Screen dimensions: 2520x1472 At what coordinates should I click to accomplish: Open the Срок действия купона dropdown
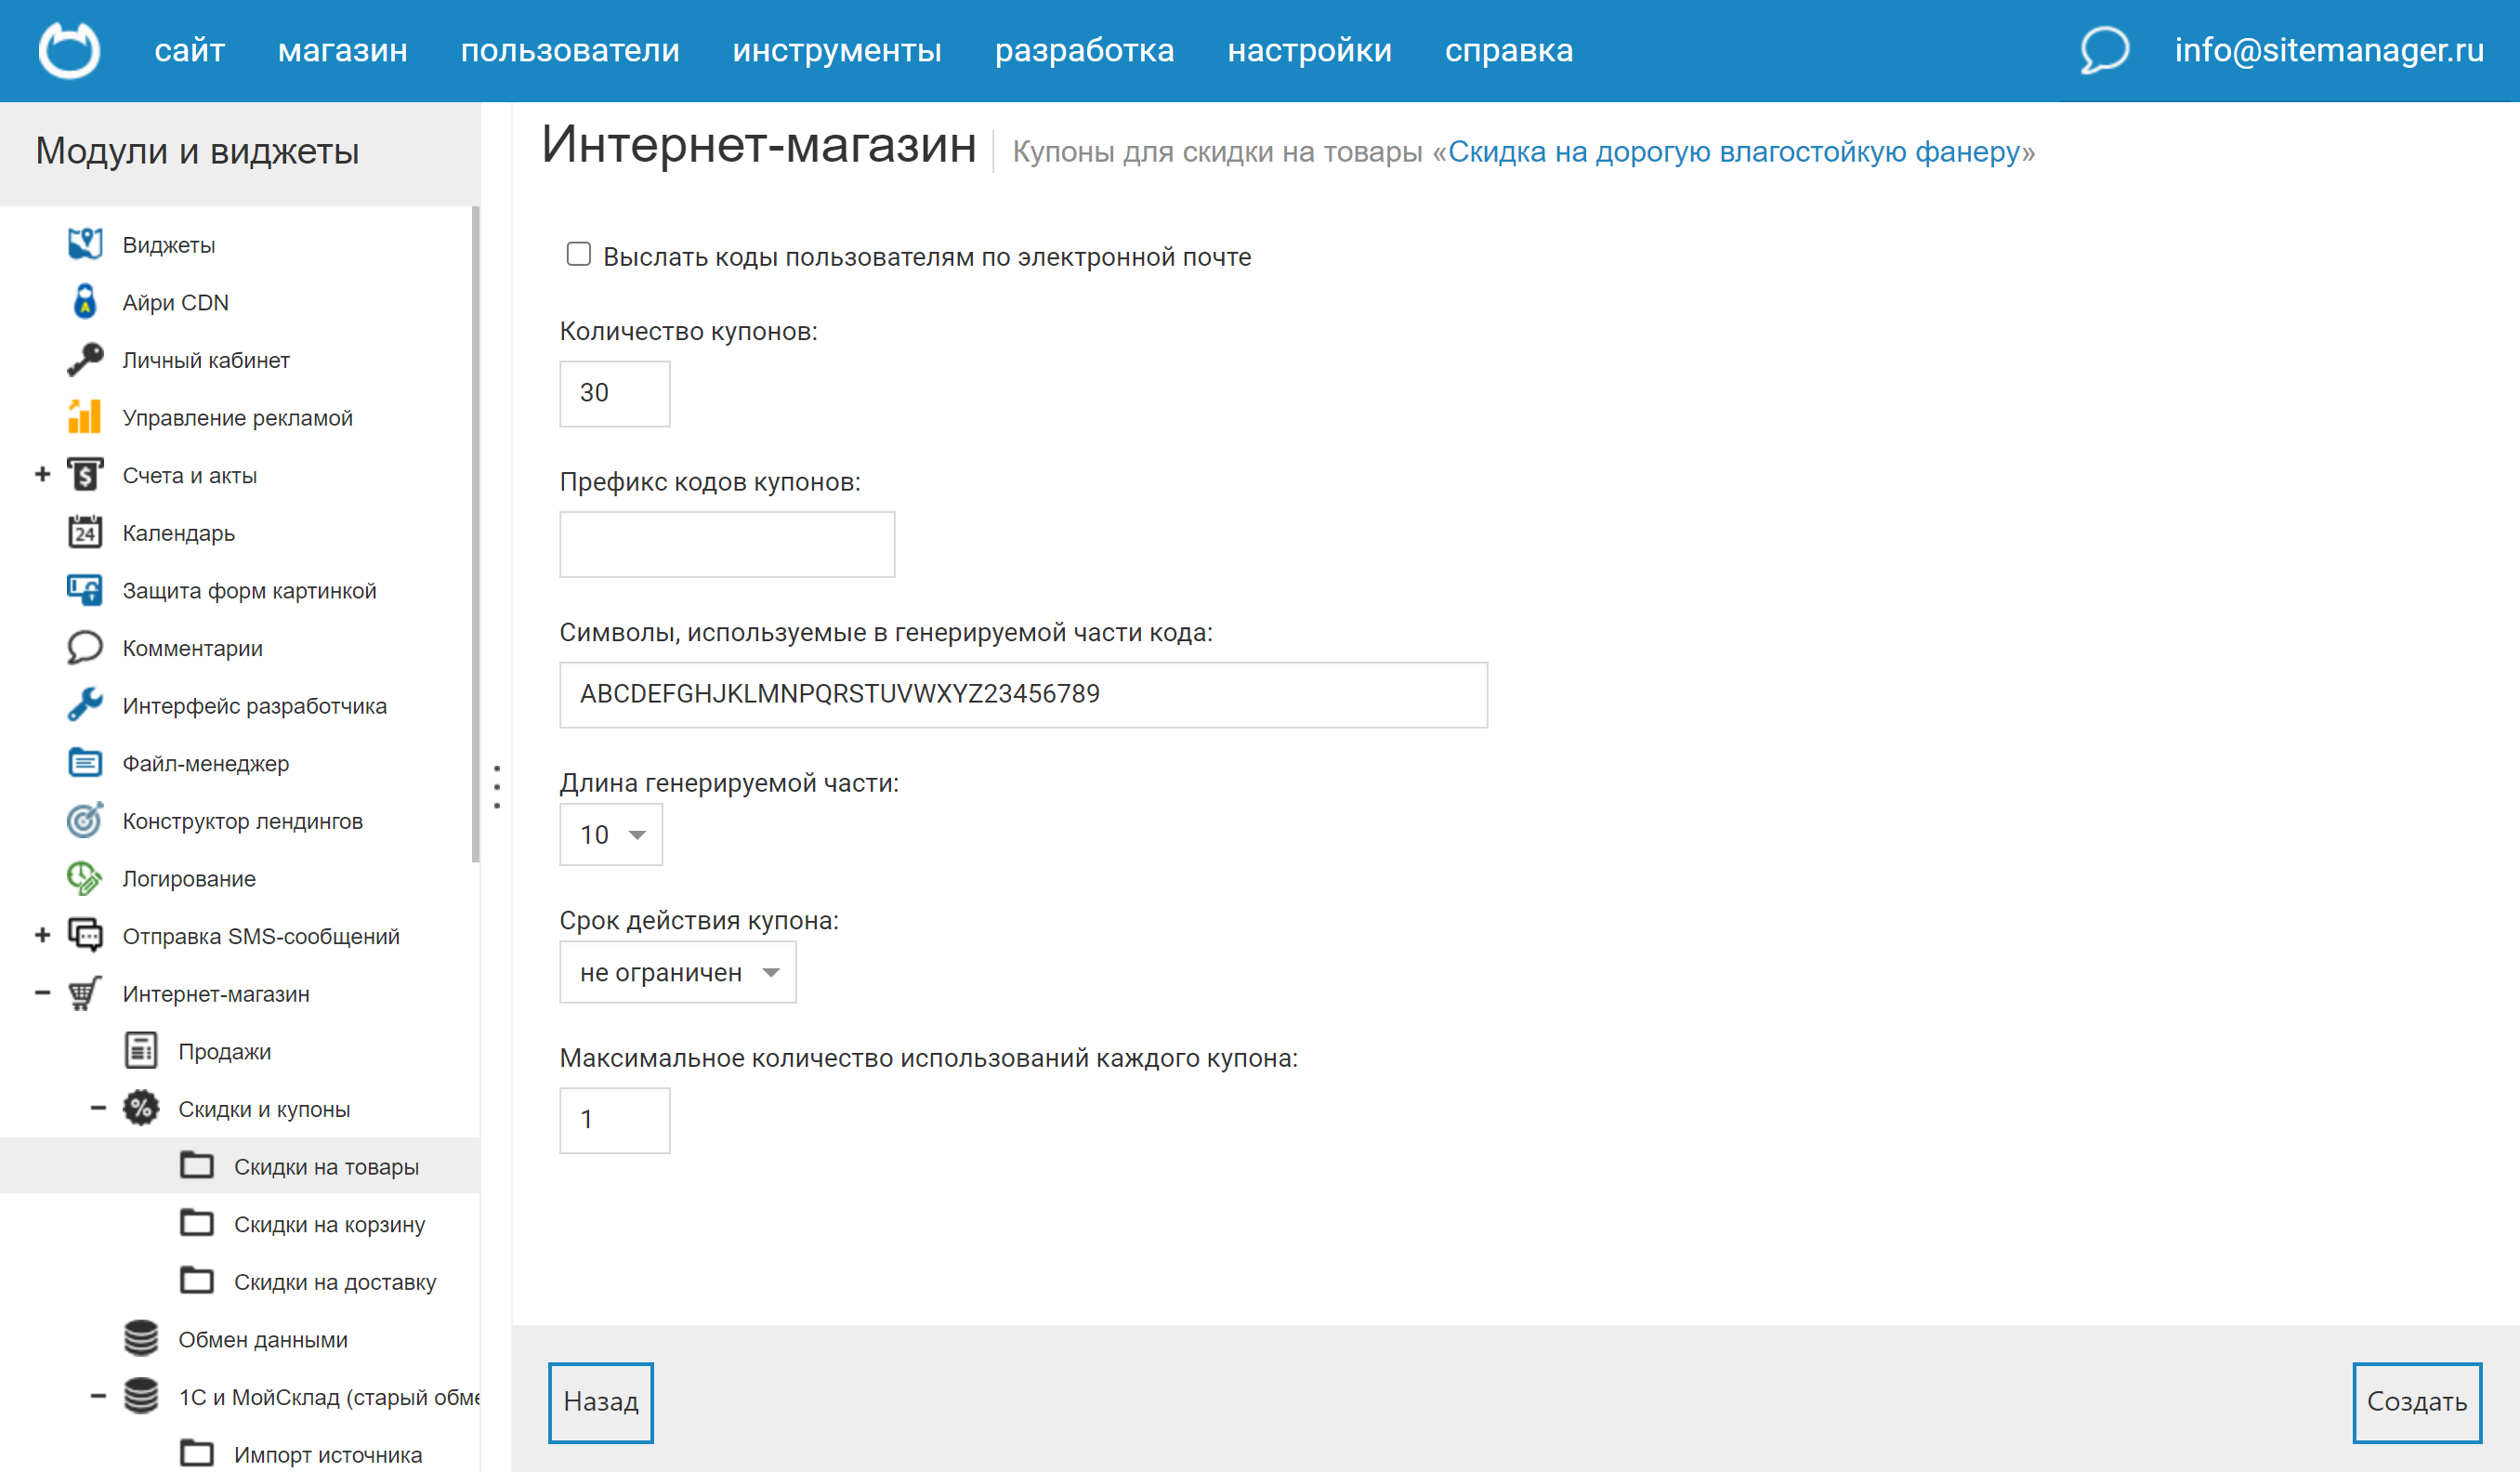click(678, 971)
